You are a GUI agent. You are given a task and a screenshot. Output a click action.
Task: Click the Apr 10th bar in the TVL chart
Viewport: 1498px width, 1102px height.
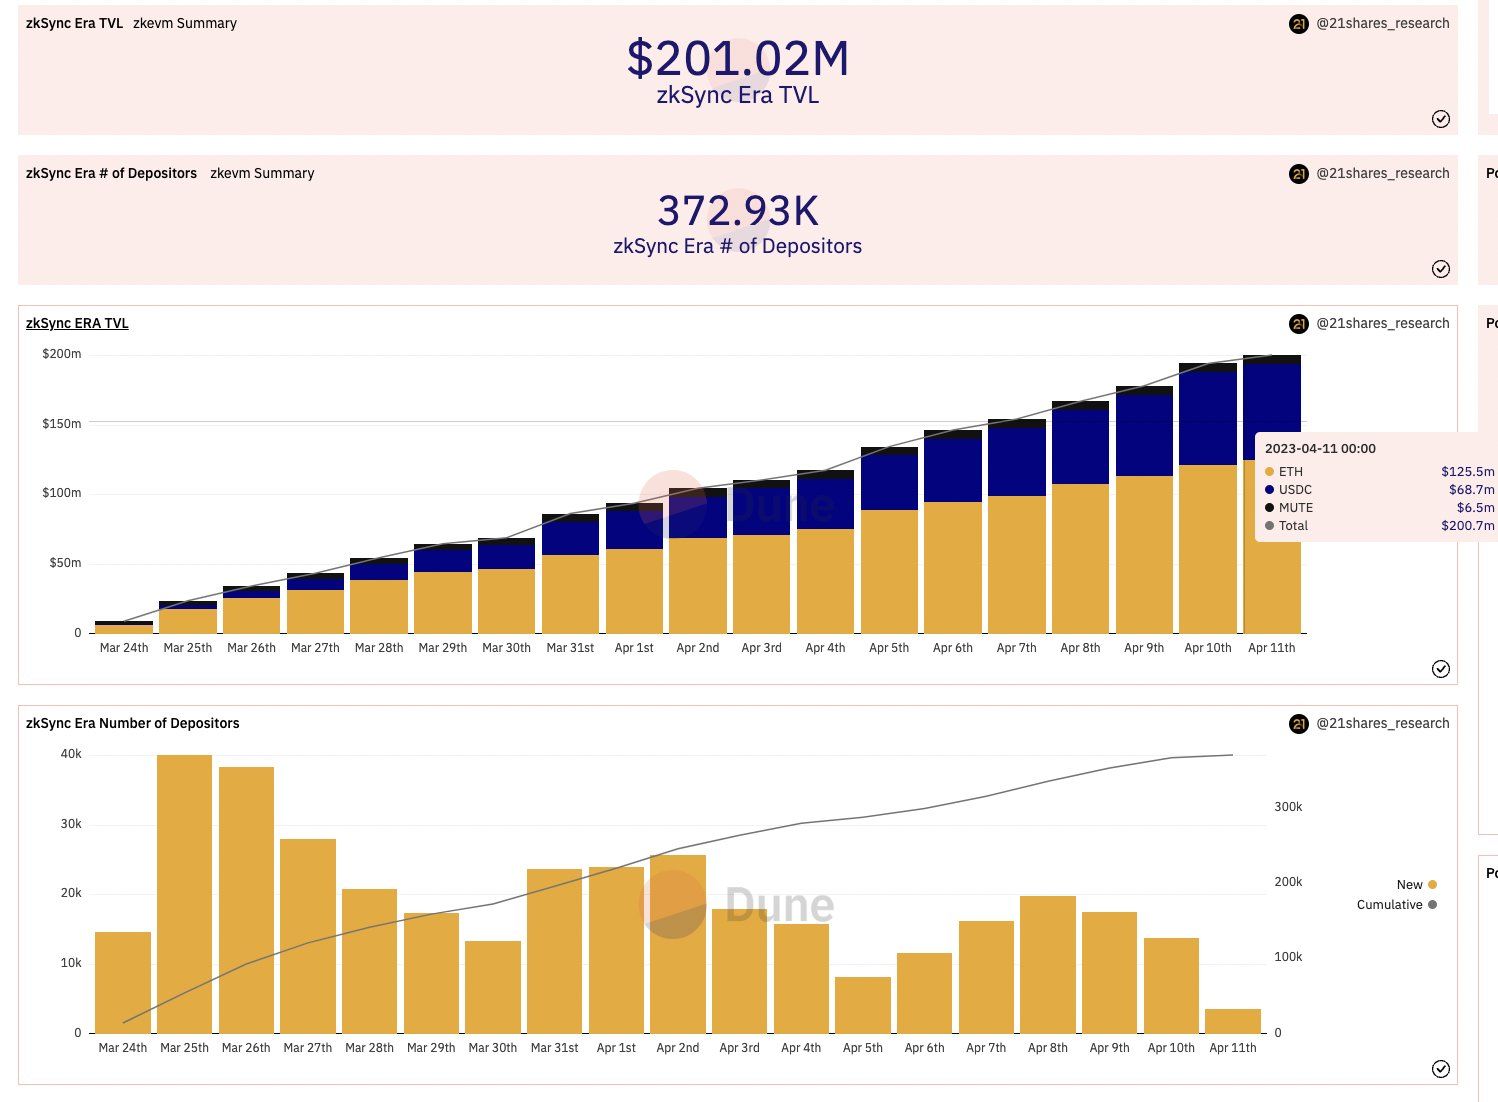click(x=1208, y=498)
